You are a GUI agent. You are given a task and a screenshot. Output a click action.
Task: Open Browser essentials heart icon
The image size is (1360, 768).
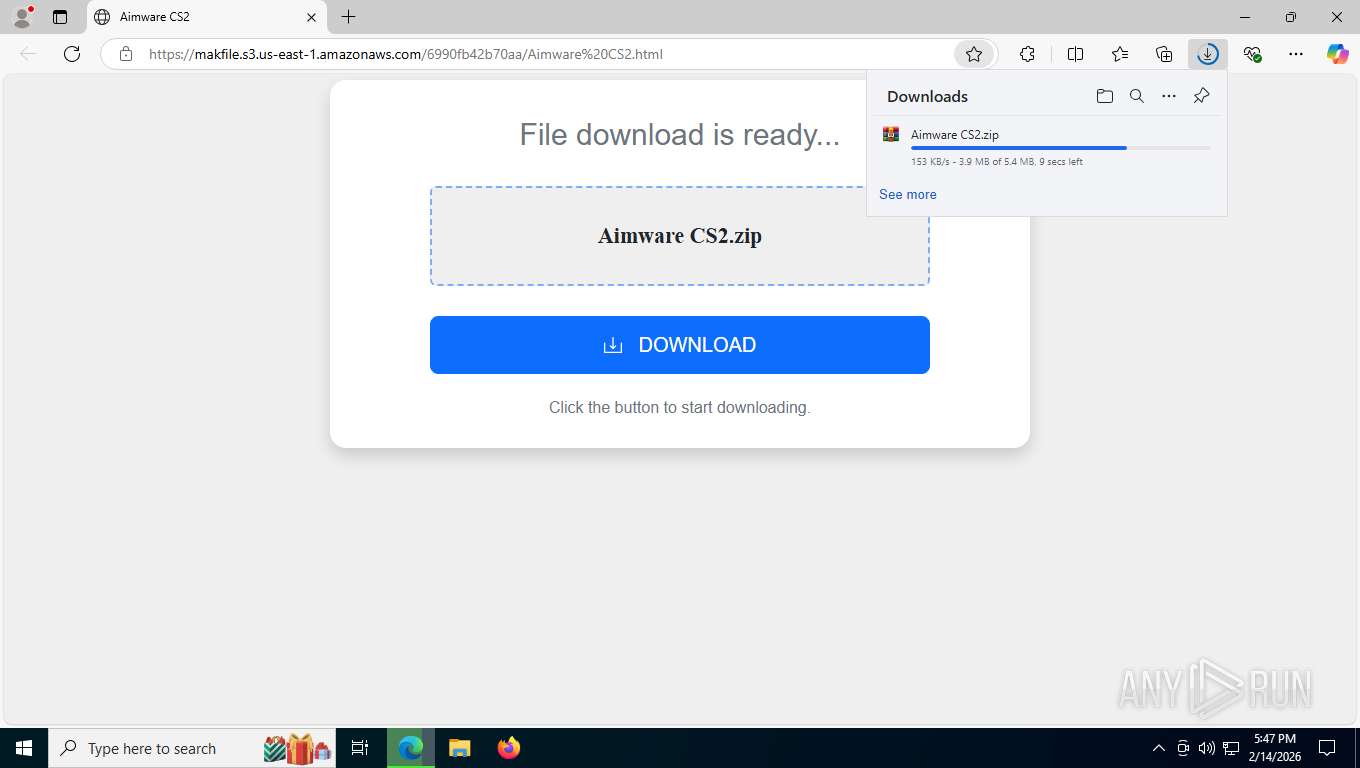[1252, 54]
